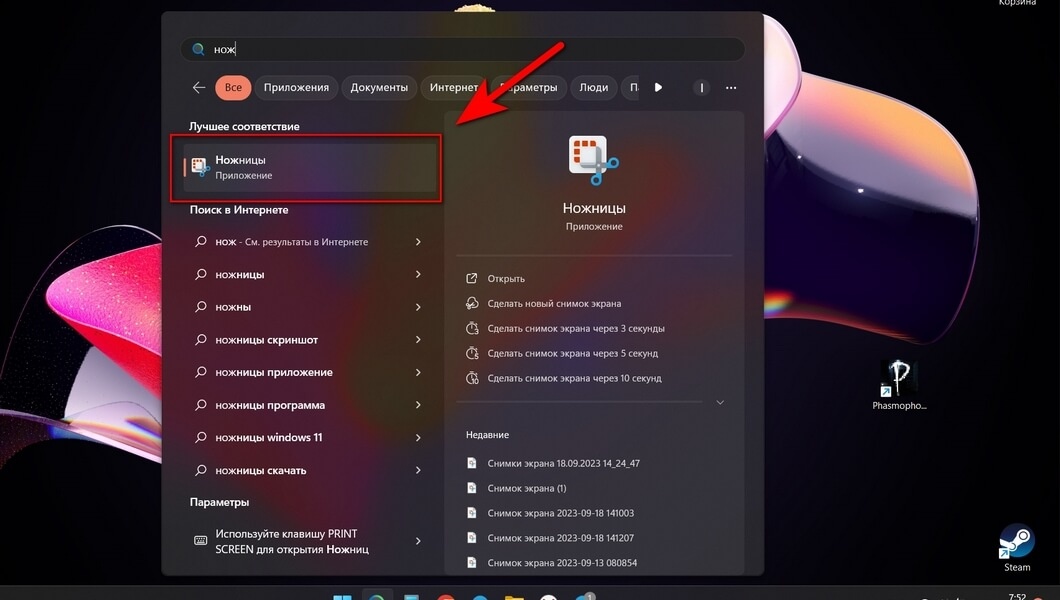Select the 'Все' filter tab
This screenshot has height=600, width=1060.
pos(233,88)
